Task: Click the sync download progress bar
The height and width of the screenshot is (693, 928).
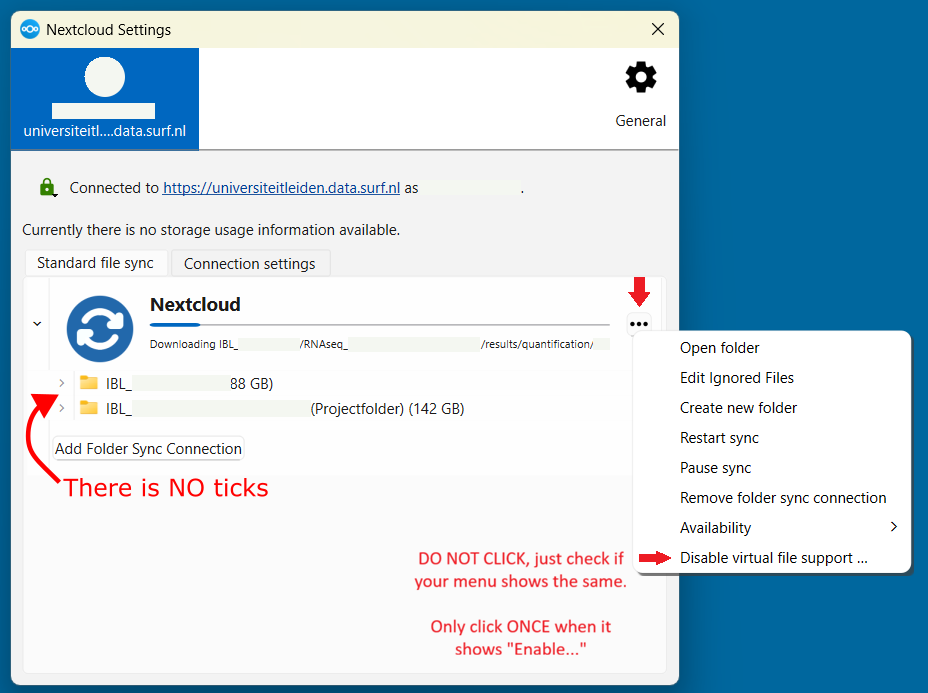Action: [x=379, y=324]
